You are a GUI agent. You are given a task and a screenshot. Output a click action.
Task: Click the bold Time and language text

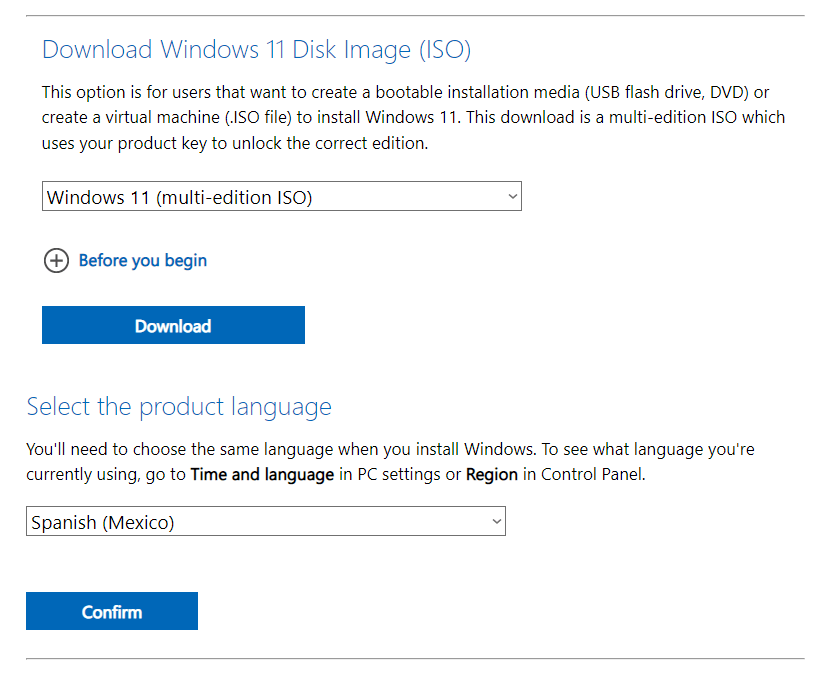pyautogui.click(x=262, y=474)
